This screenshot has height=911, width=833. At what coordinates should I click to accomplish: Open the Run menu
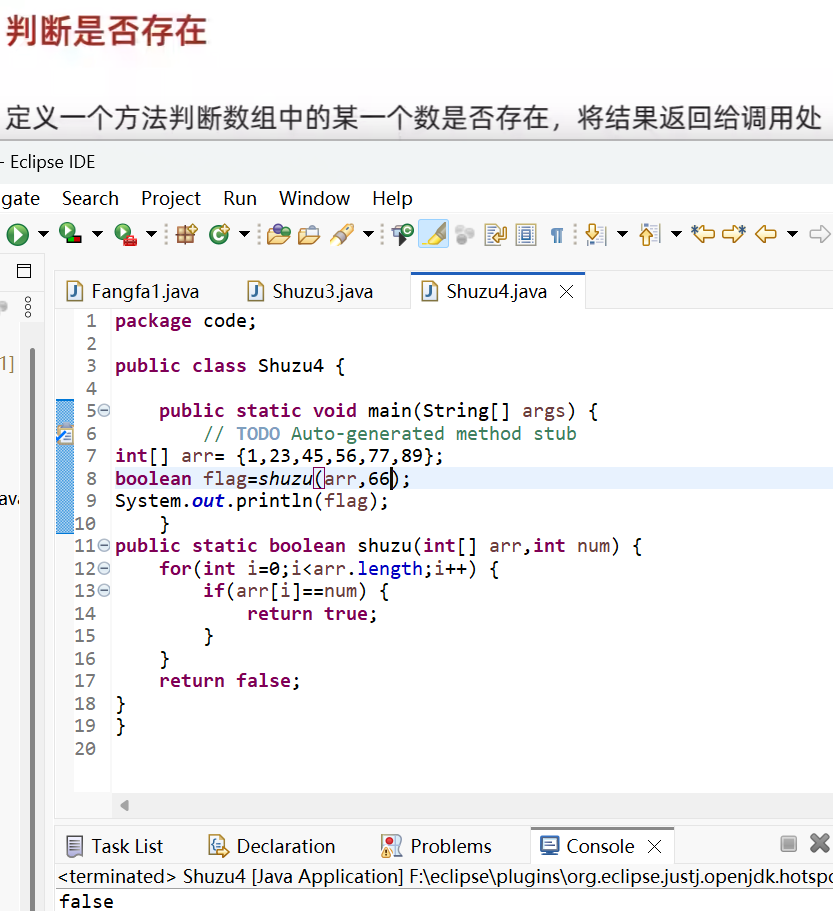(240, 199)
